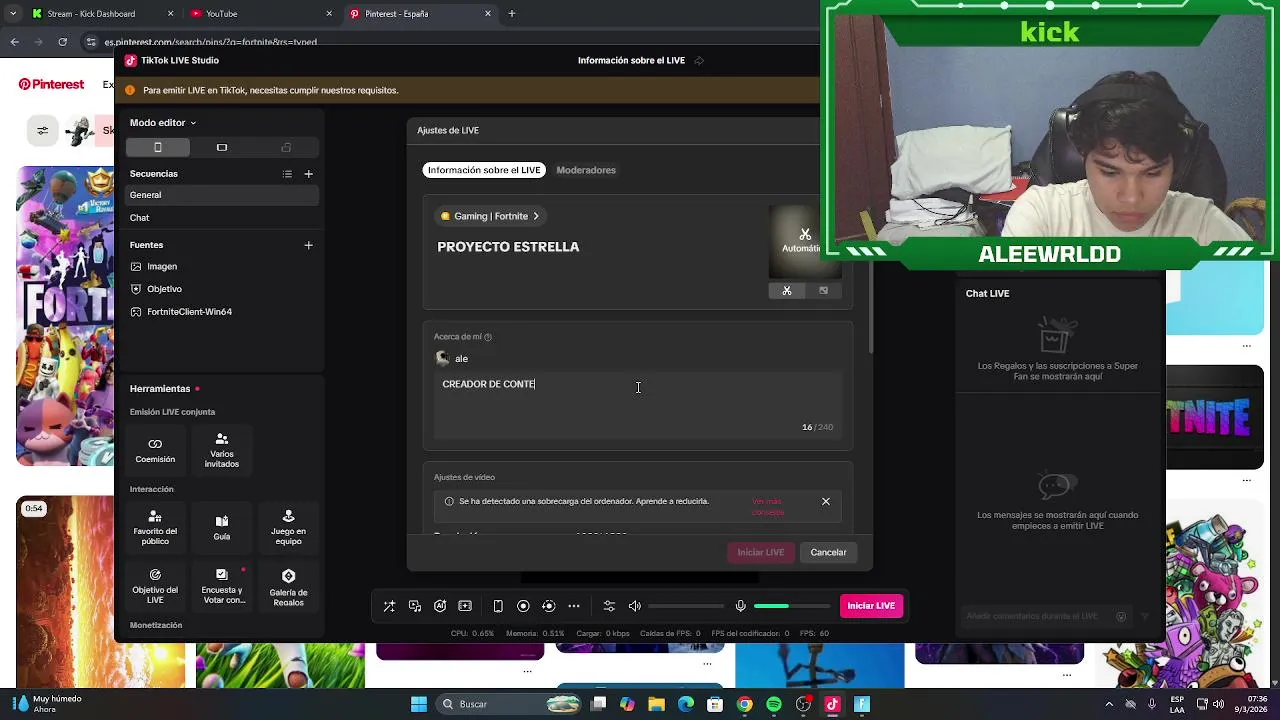Adjust the microphone volume slider
The image size is (1280, 720).
pyautogui.click(x=792, y=606)
